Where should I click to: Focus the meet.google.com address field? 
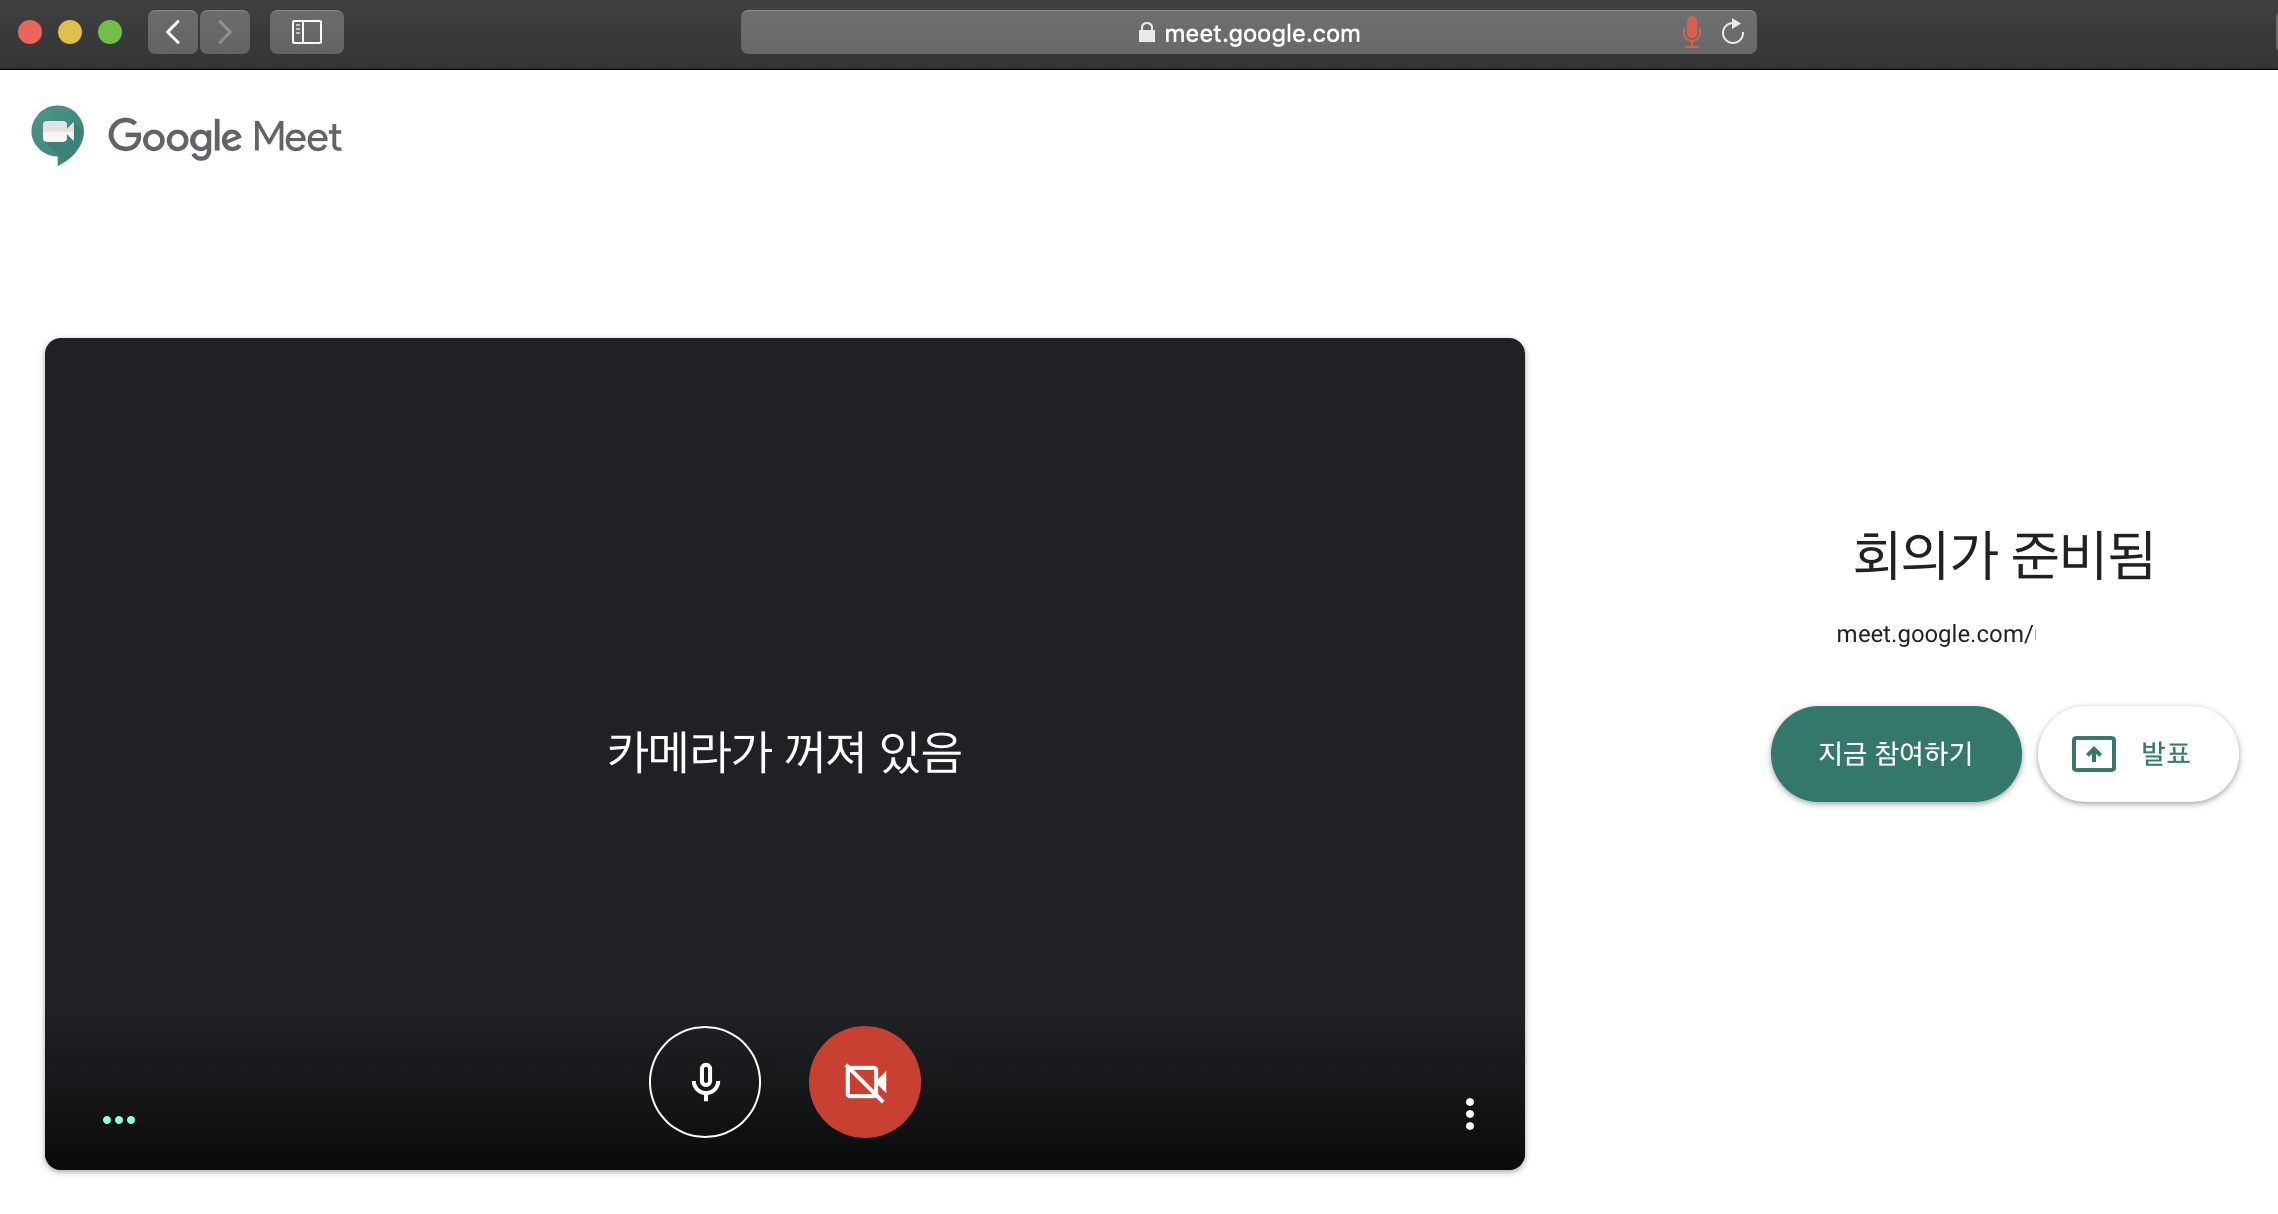1262,33
